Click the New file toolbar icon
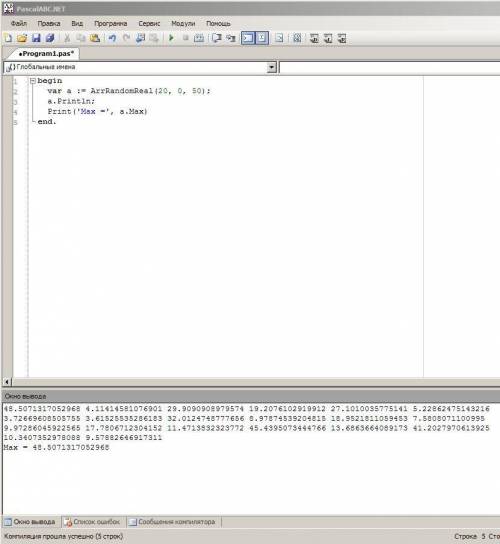This screenshot has height=544, width=500. pyautogui.click(x=8, y=38)
